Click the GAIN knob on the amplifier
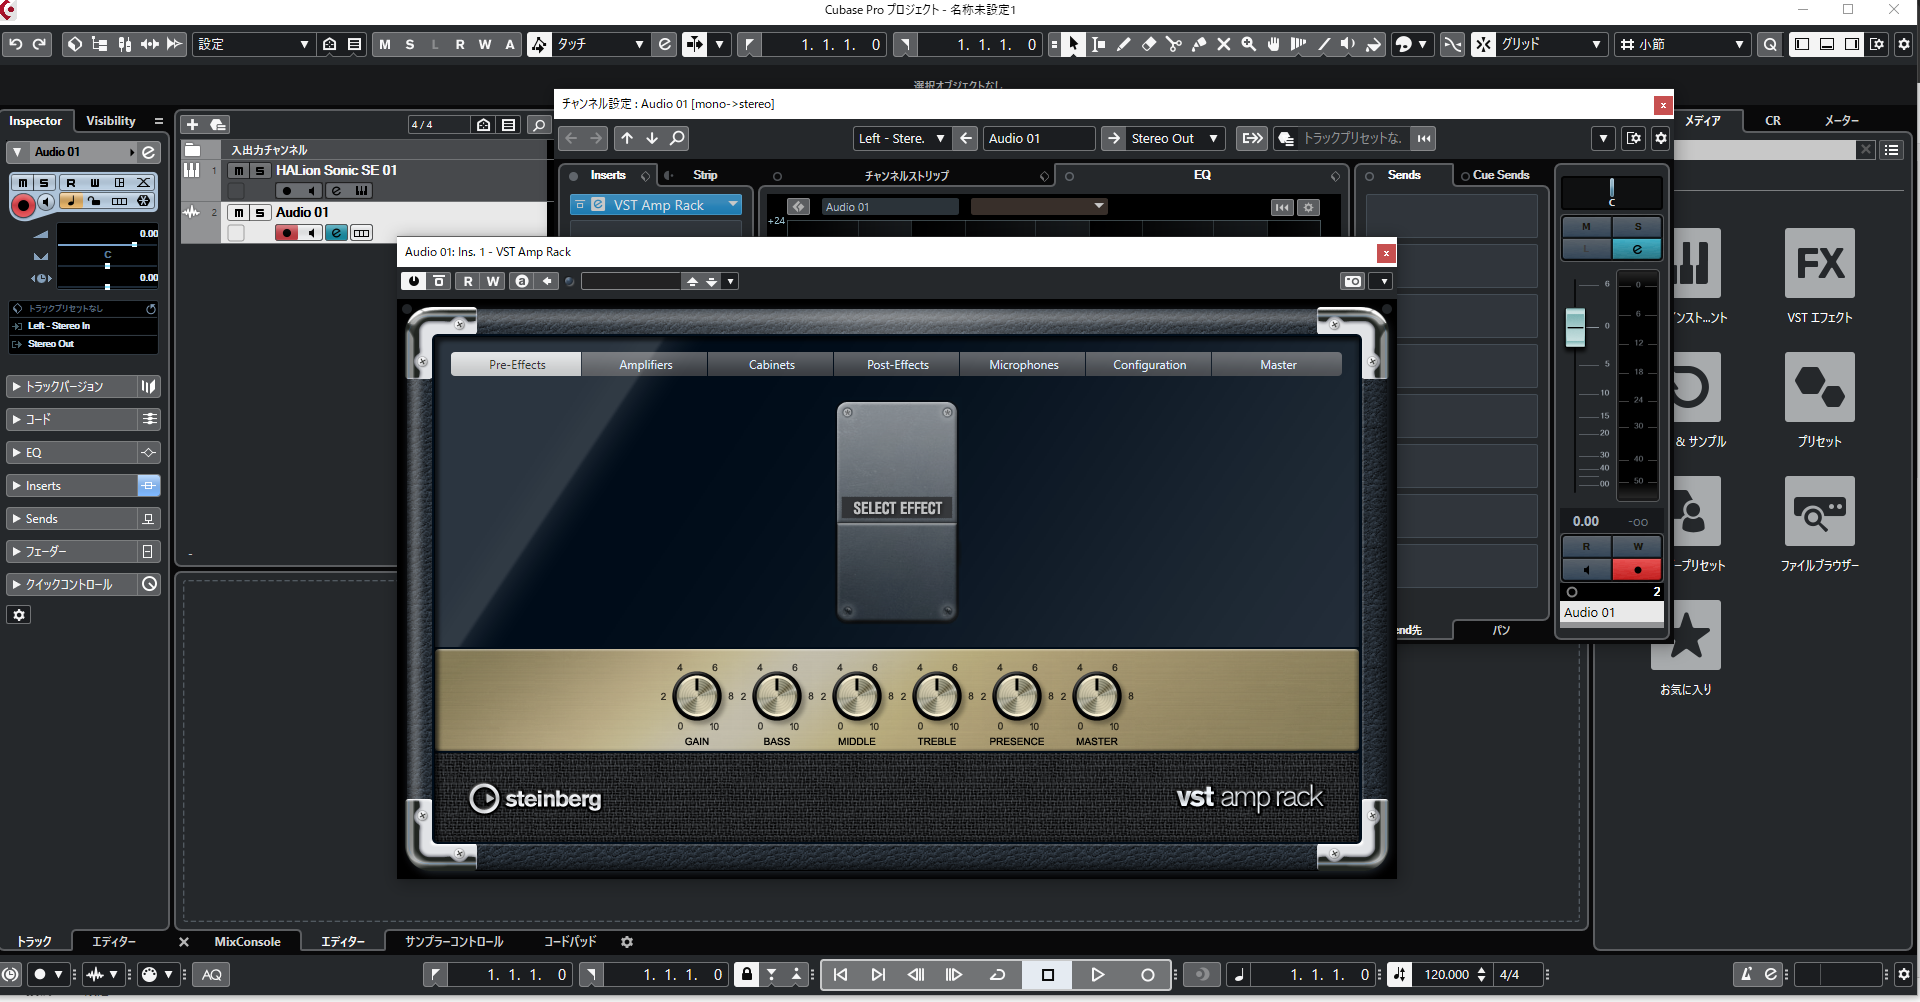This screenshot has height=1002, width=1920. (x=697, y=697)
